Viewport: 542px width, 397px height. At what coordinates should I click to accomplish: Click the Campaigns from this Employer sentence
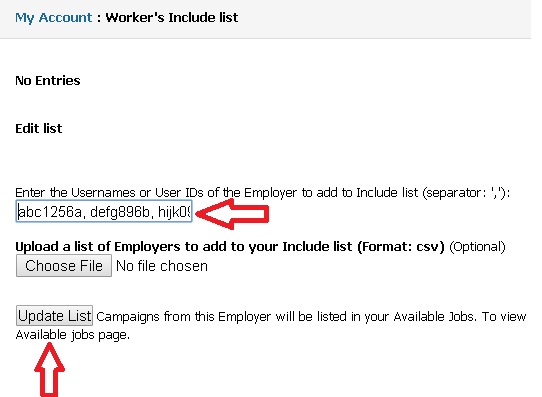click(311, 316)
